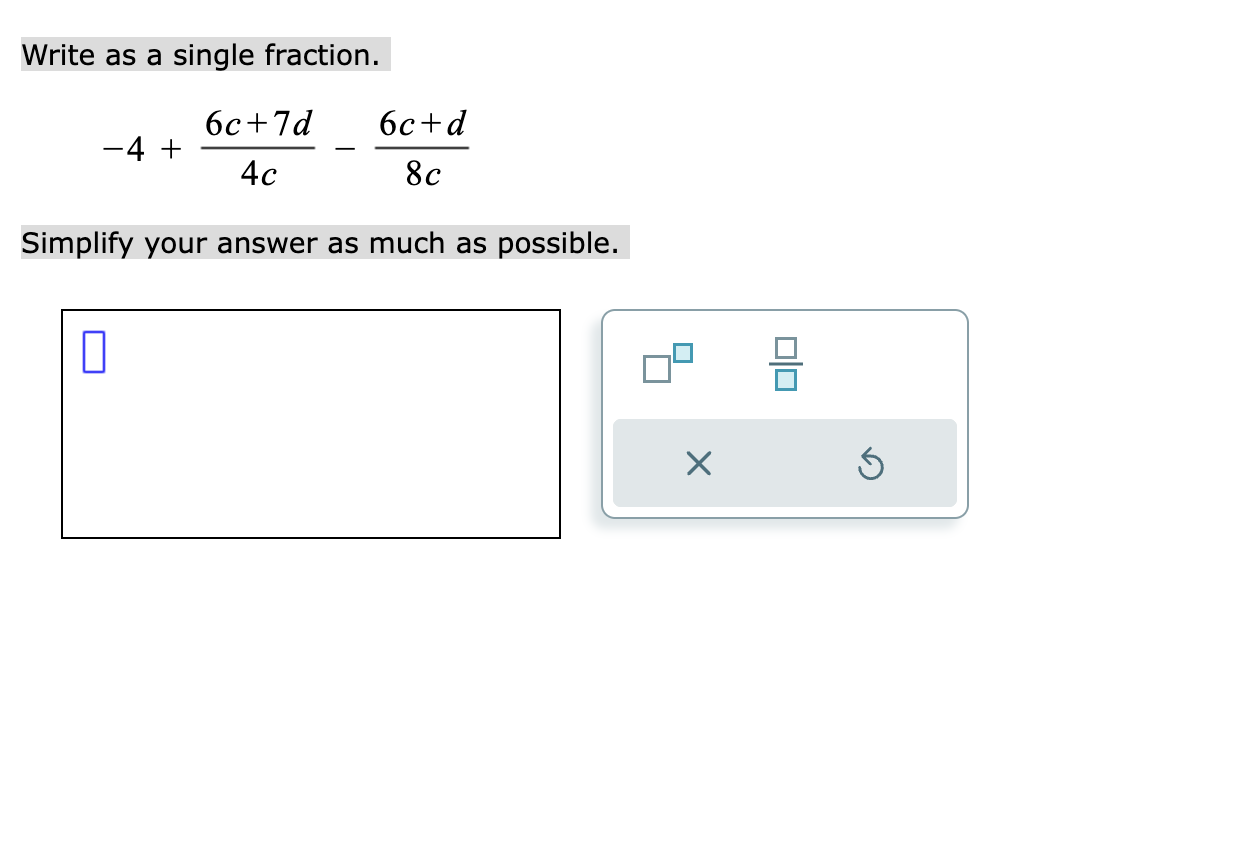Click the gray toolbar row holding X and undo

click(785, 462)
